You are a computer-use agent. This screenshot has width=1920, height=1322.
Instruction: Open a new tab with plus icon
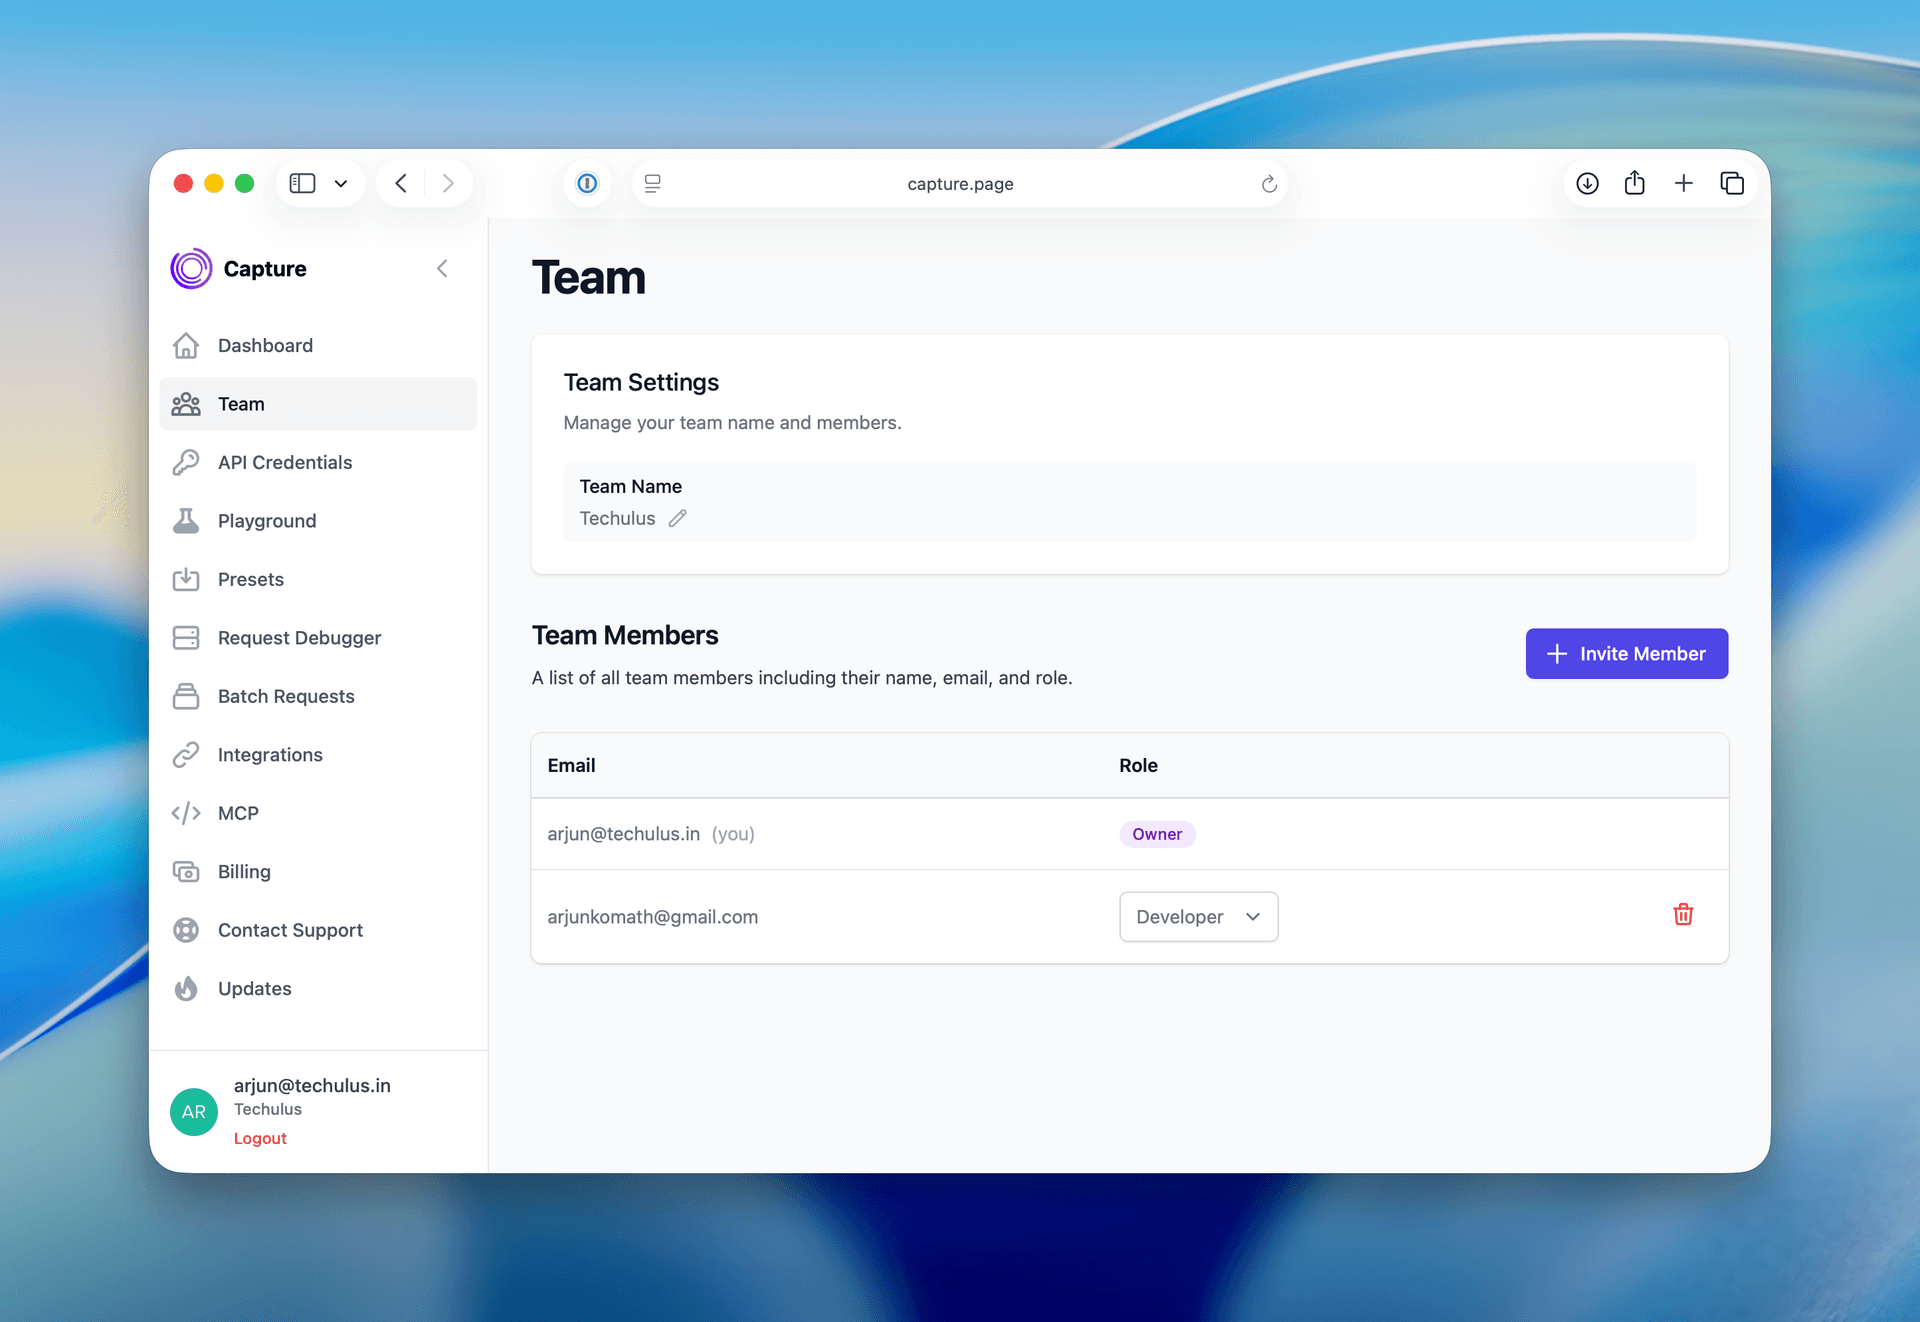click(x=1684, y=183)
